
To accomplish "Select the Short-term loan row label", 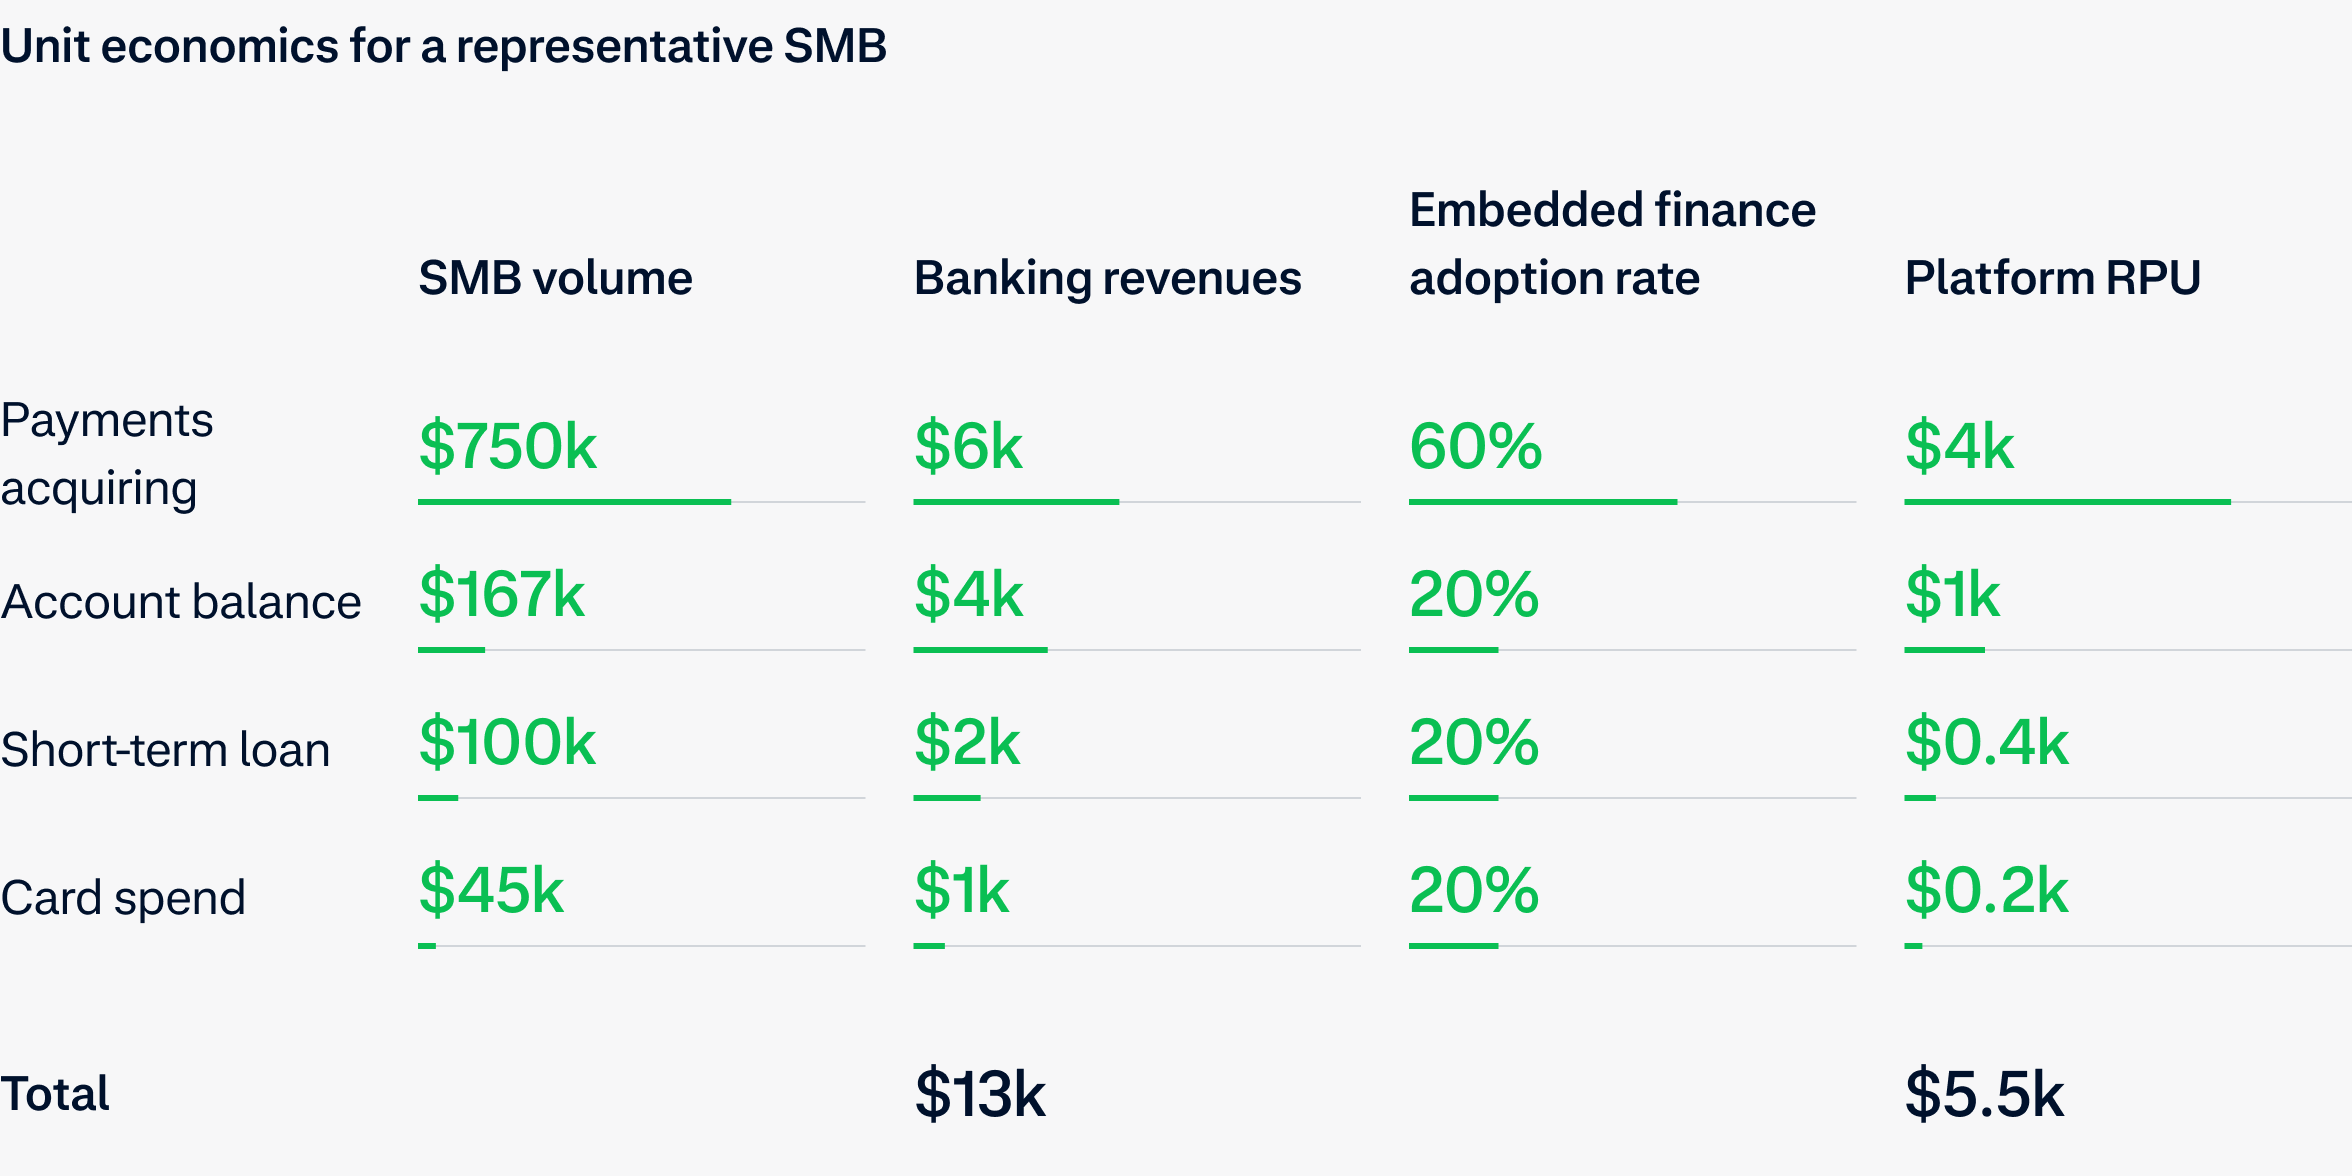I will tap(166, 750).
